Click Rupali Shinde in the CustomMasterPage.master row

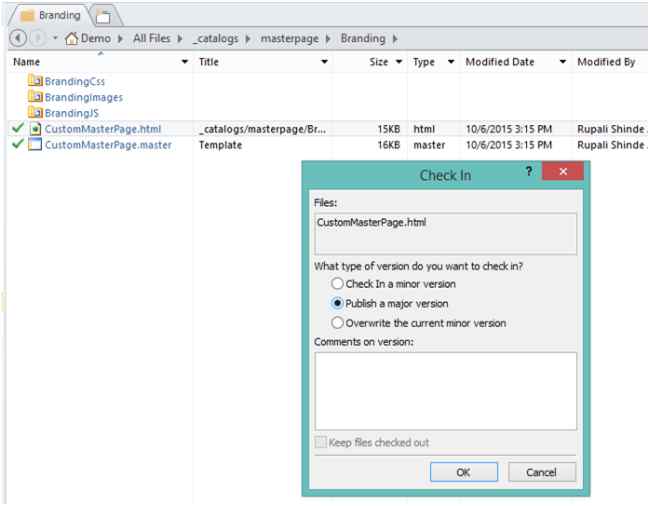click(611, 145)
